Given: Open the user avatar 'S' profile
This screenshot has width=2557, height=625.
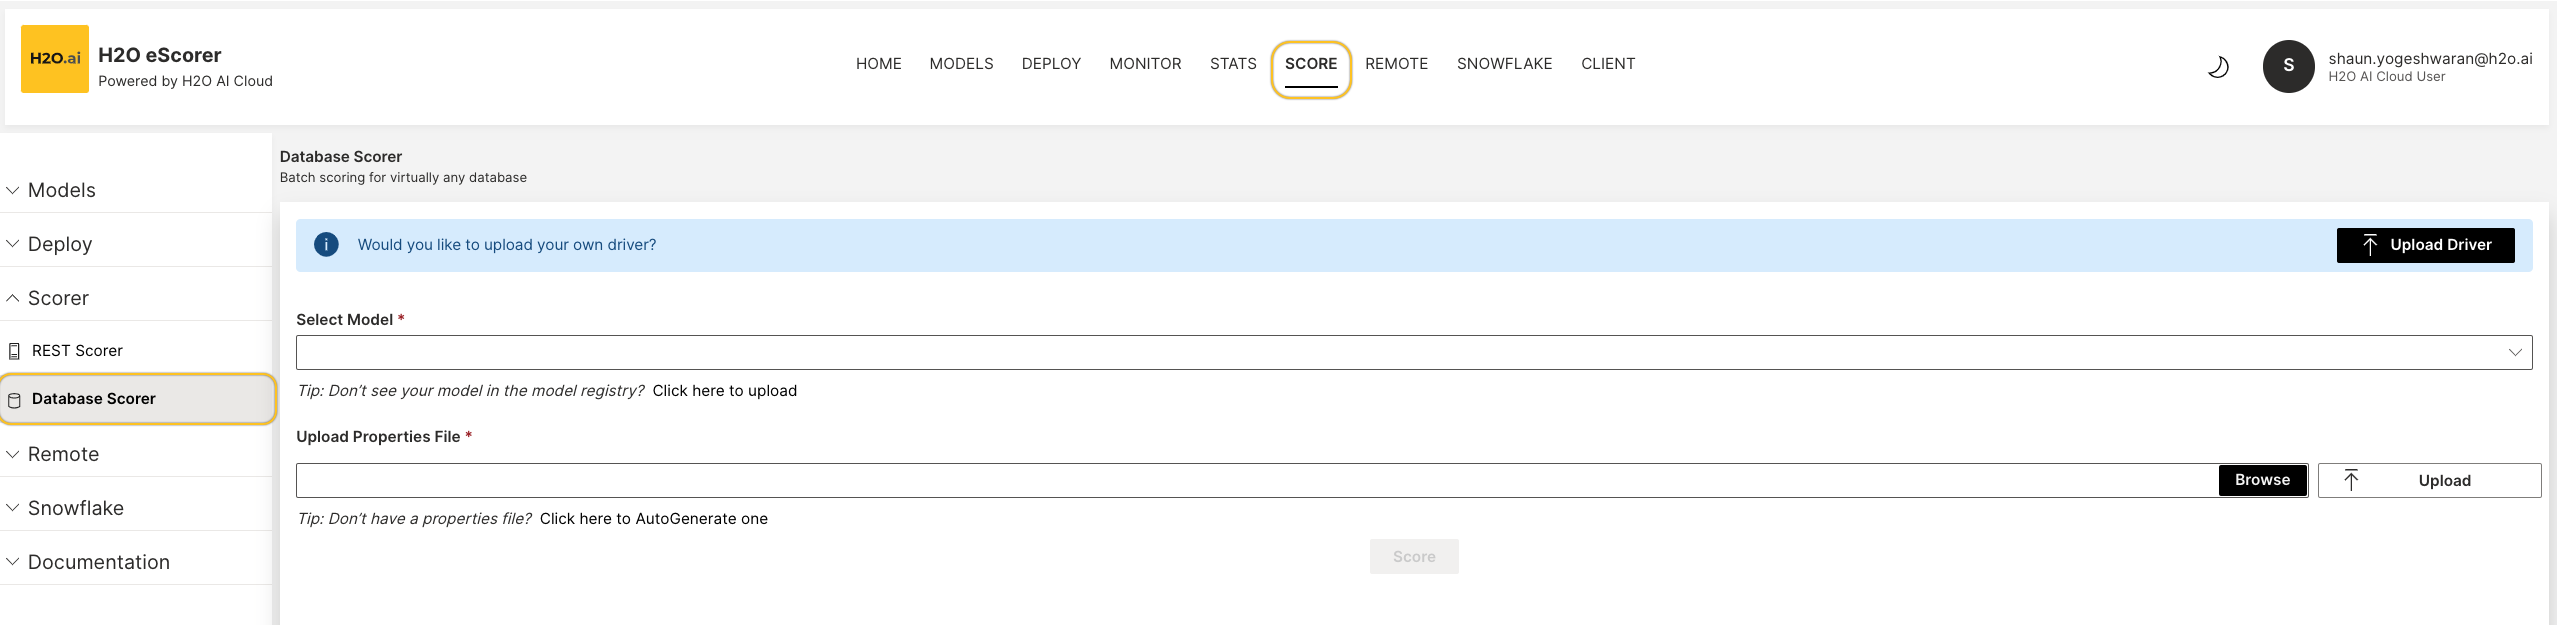Looking at the screenshot, I should [2287, 66].
